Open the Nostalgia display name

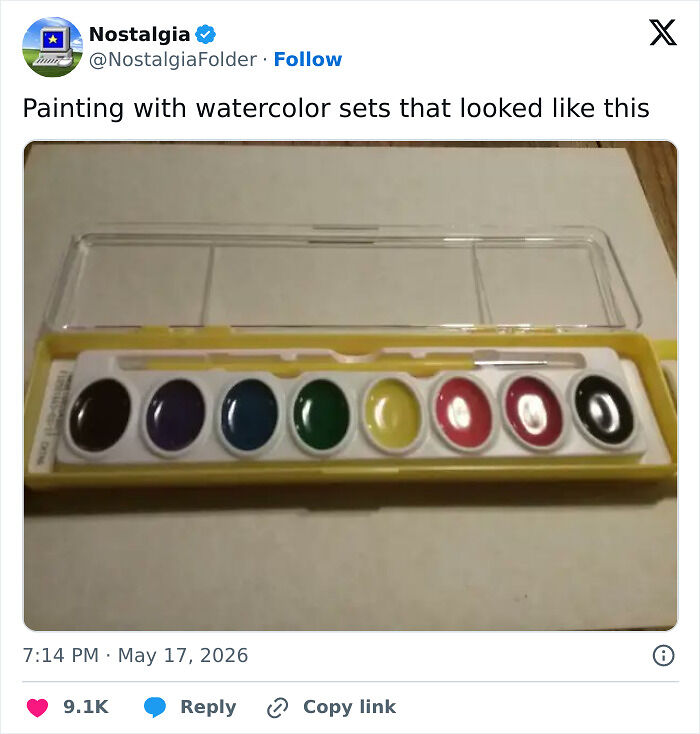click(x=140, y=34)
